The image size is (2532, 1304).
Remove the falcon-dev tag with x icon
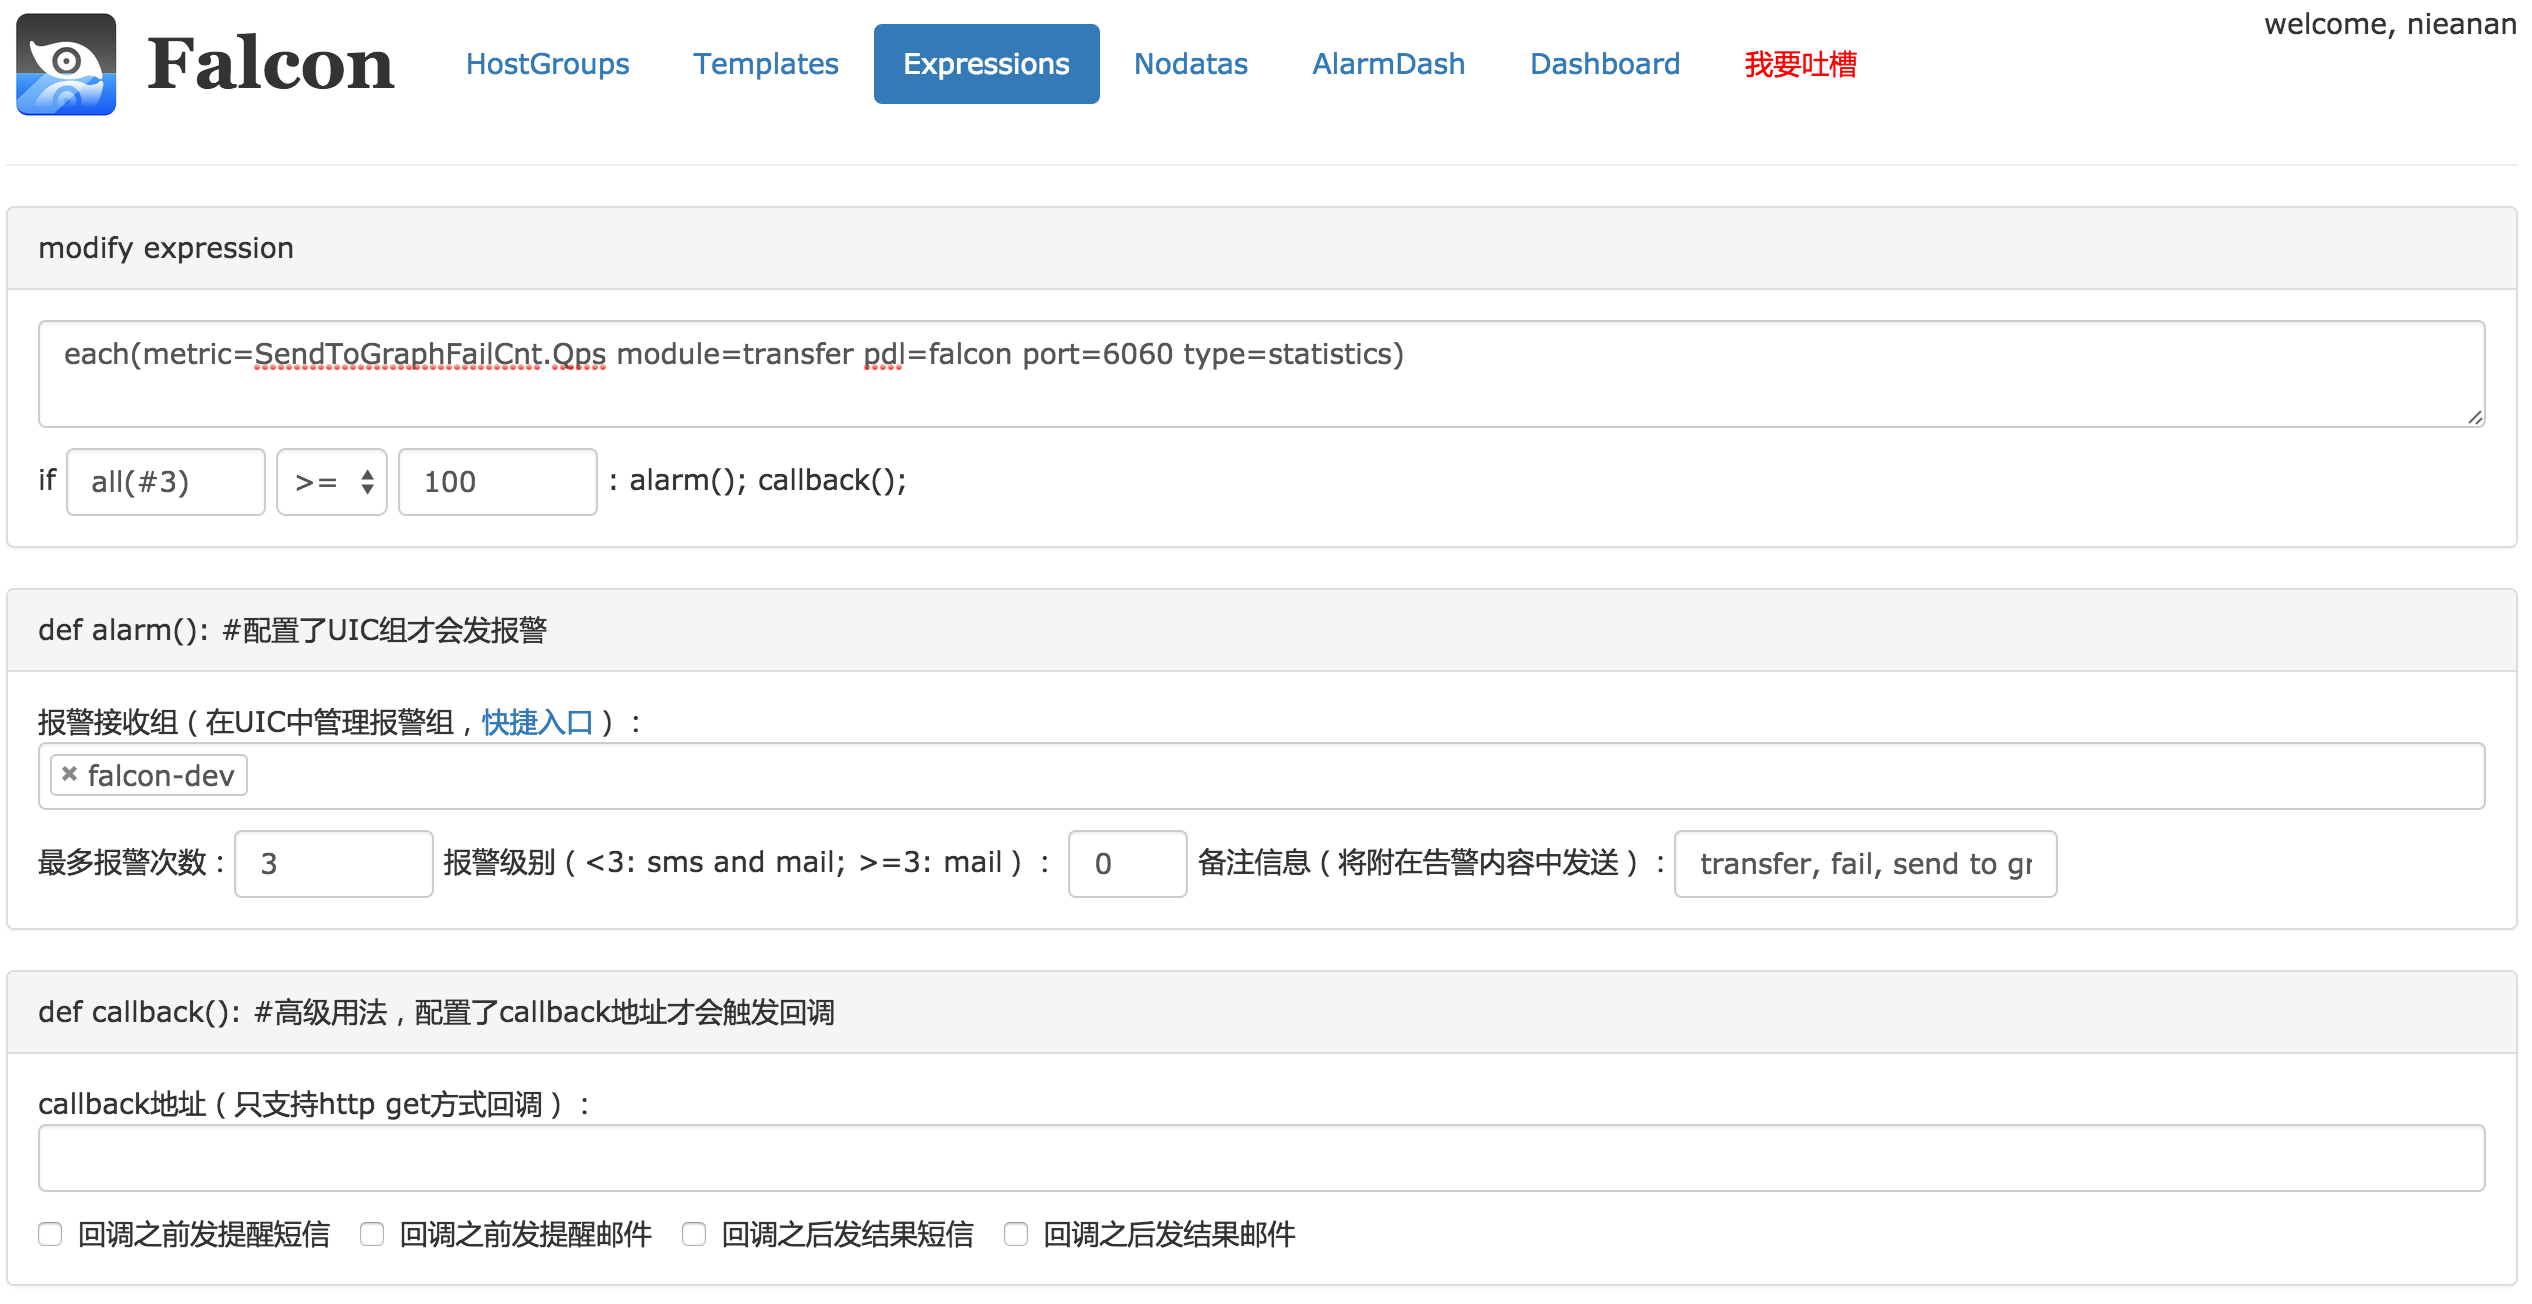69,774
